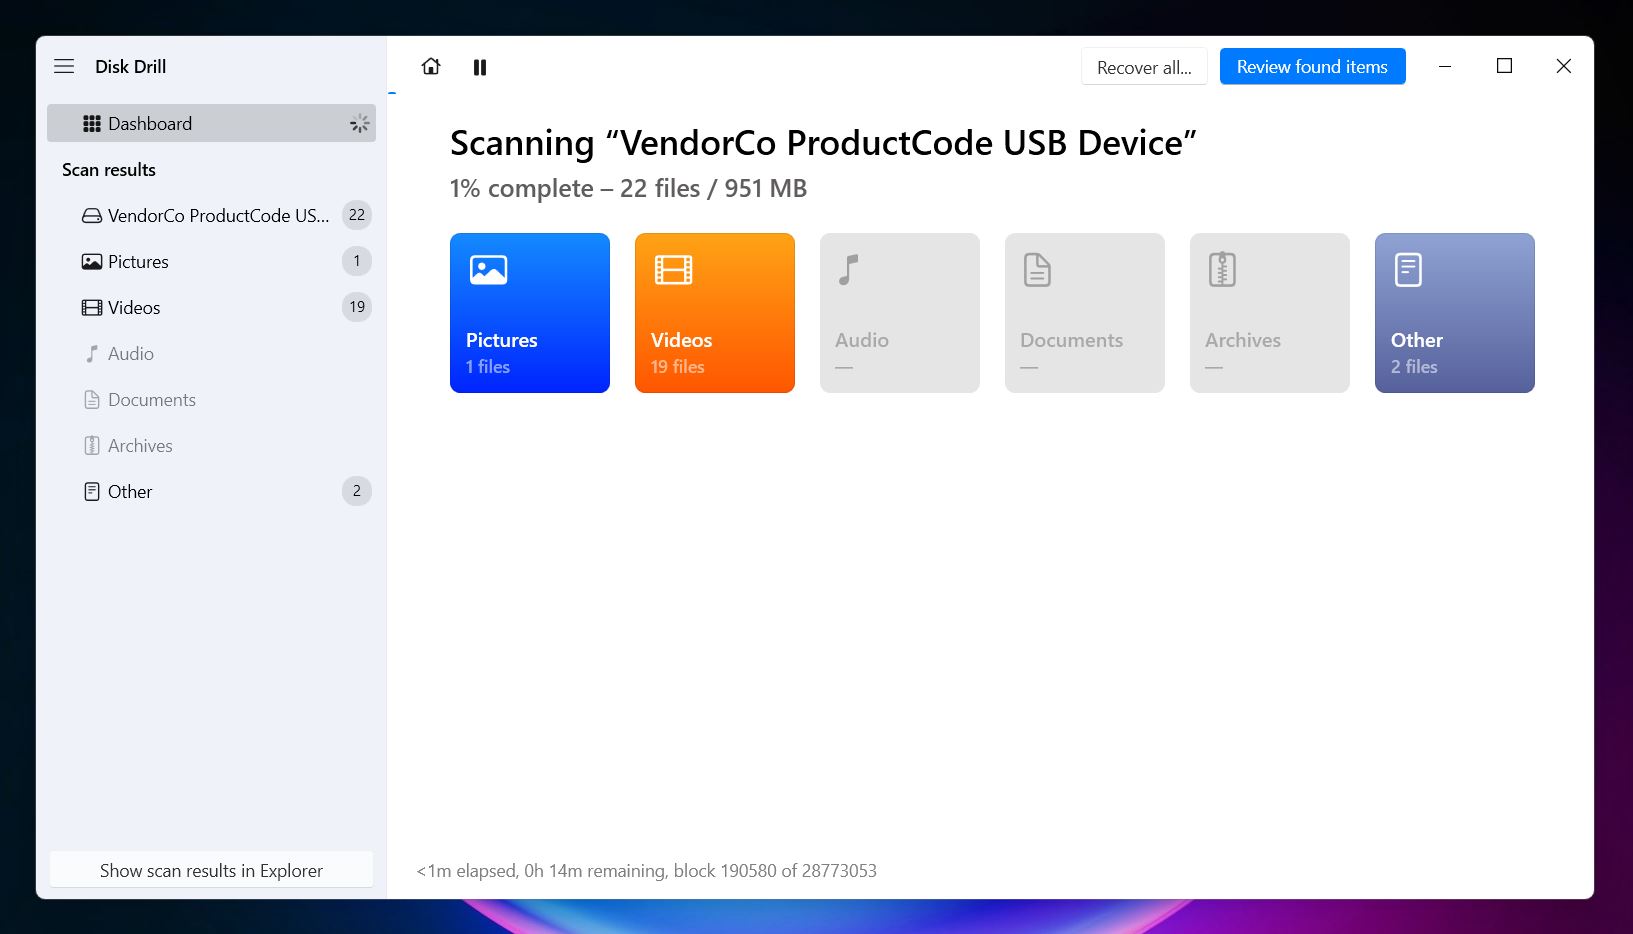Screen dimensions: 1633x934
Task: Open the purple Other tile
Action: pyautogui.click(x=1455, y=313)
